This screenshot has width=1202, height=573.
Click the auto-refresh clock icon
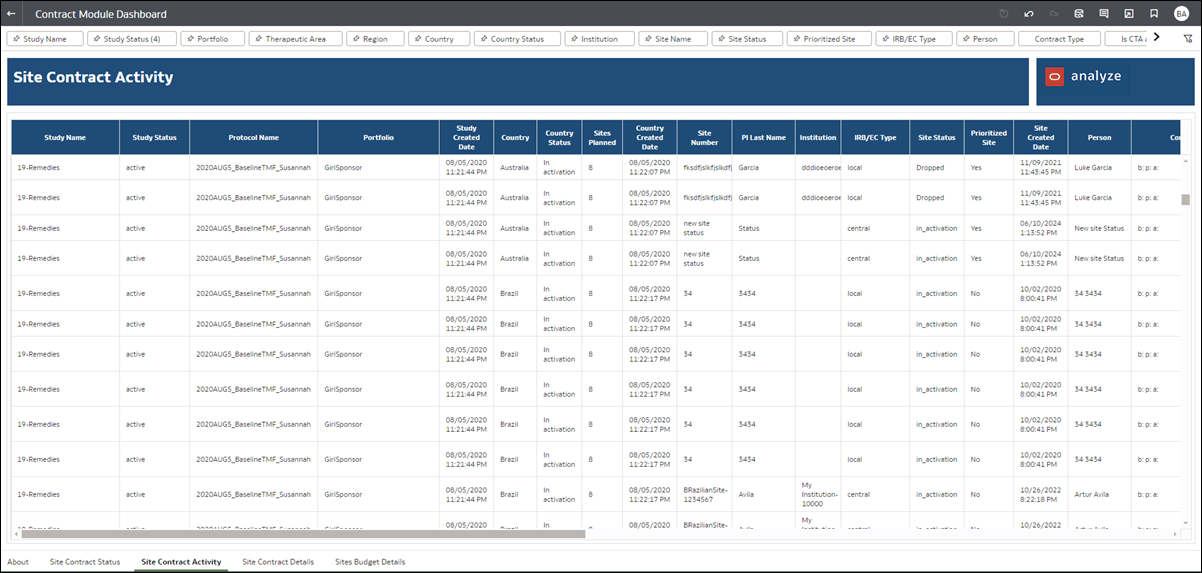point(1004,14)
